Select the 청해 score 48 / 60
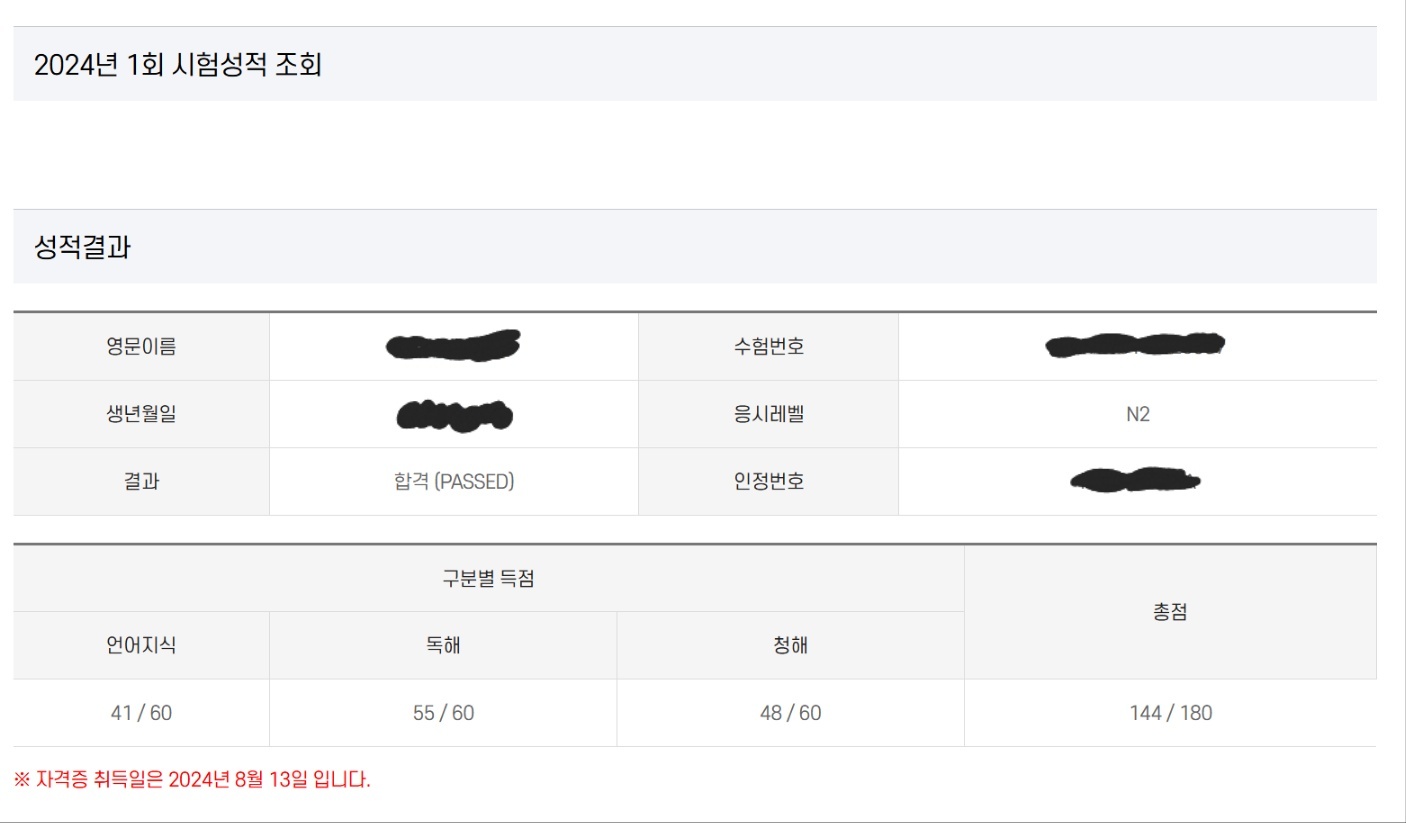The width and height of the screenshot is (1406, 823). point(790,713)
